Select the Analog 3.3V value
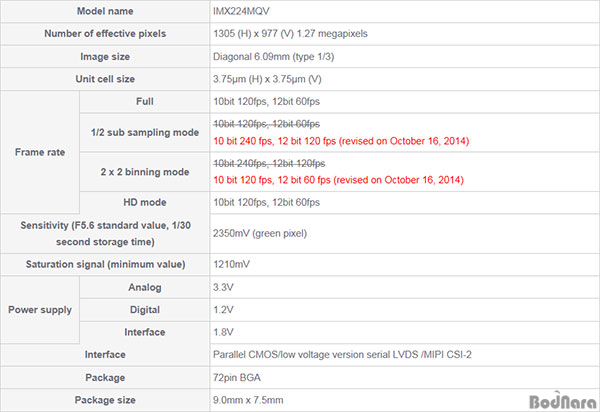 click(223, 287)
